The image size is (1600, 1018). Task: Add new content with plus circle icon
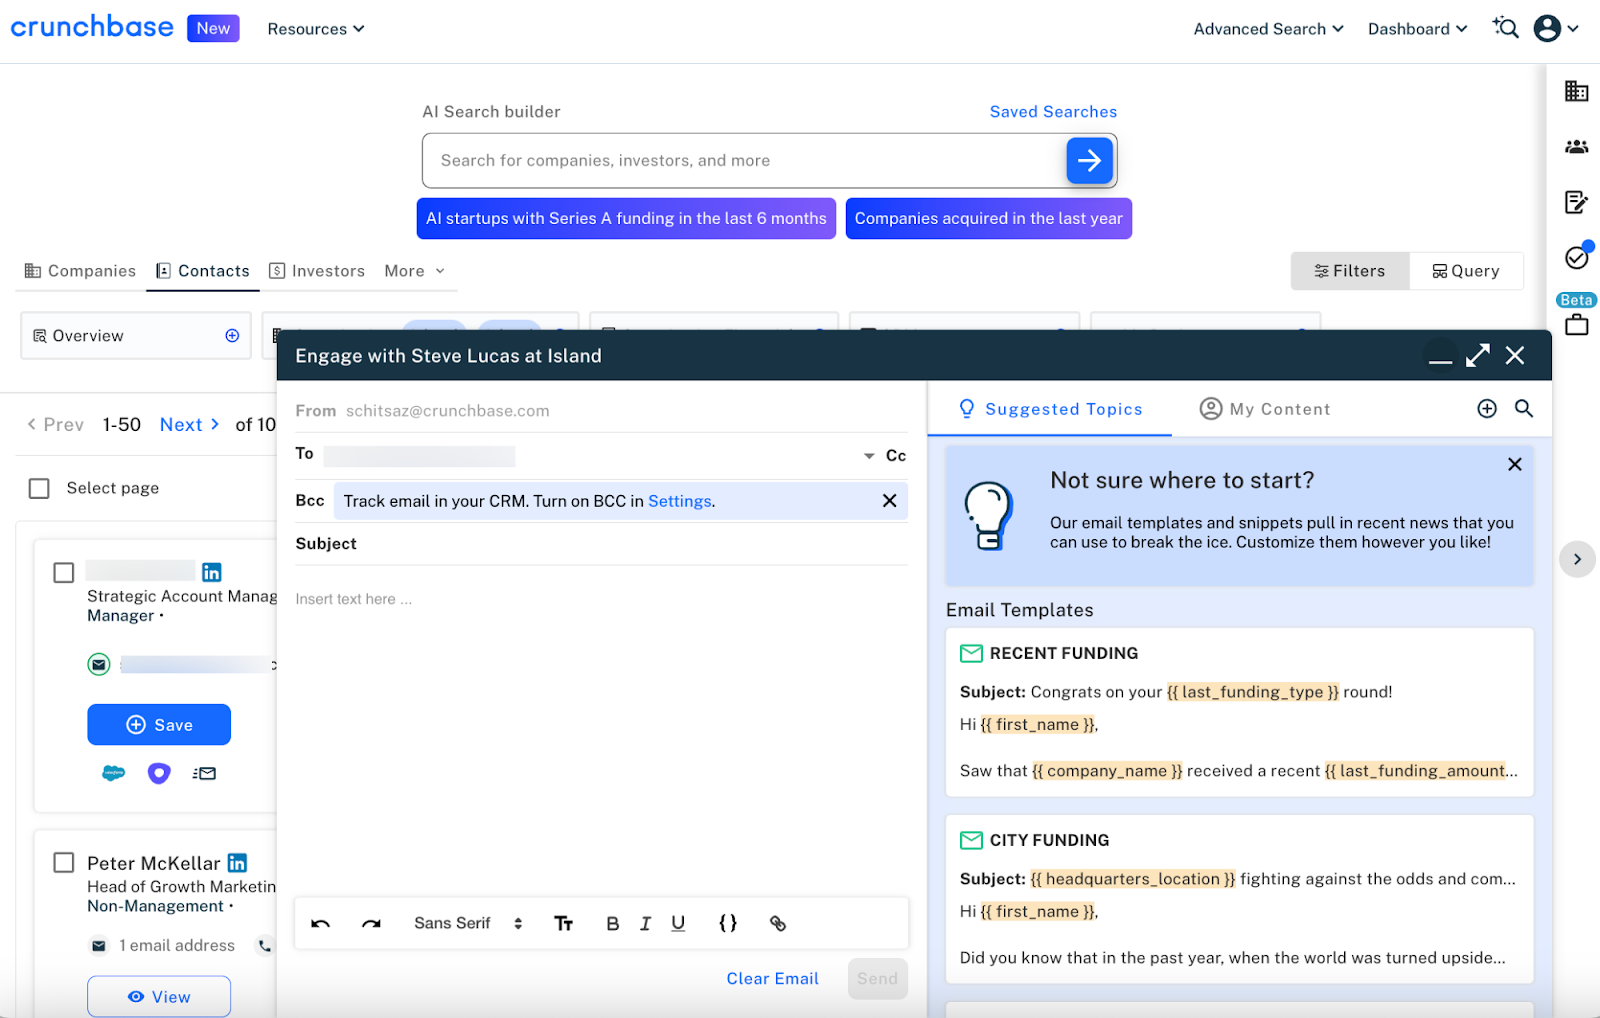point(1487,408)
